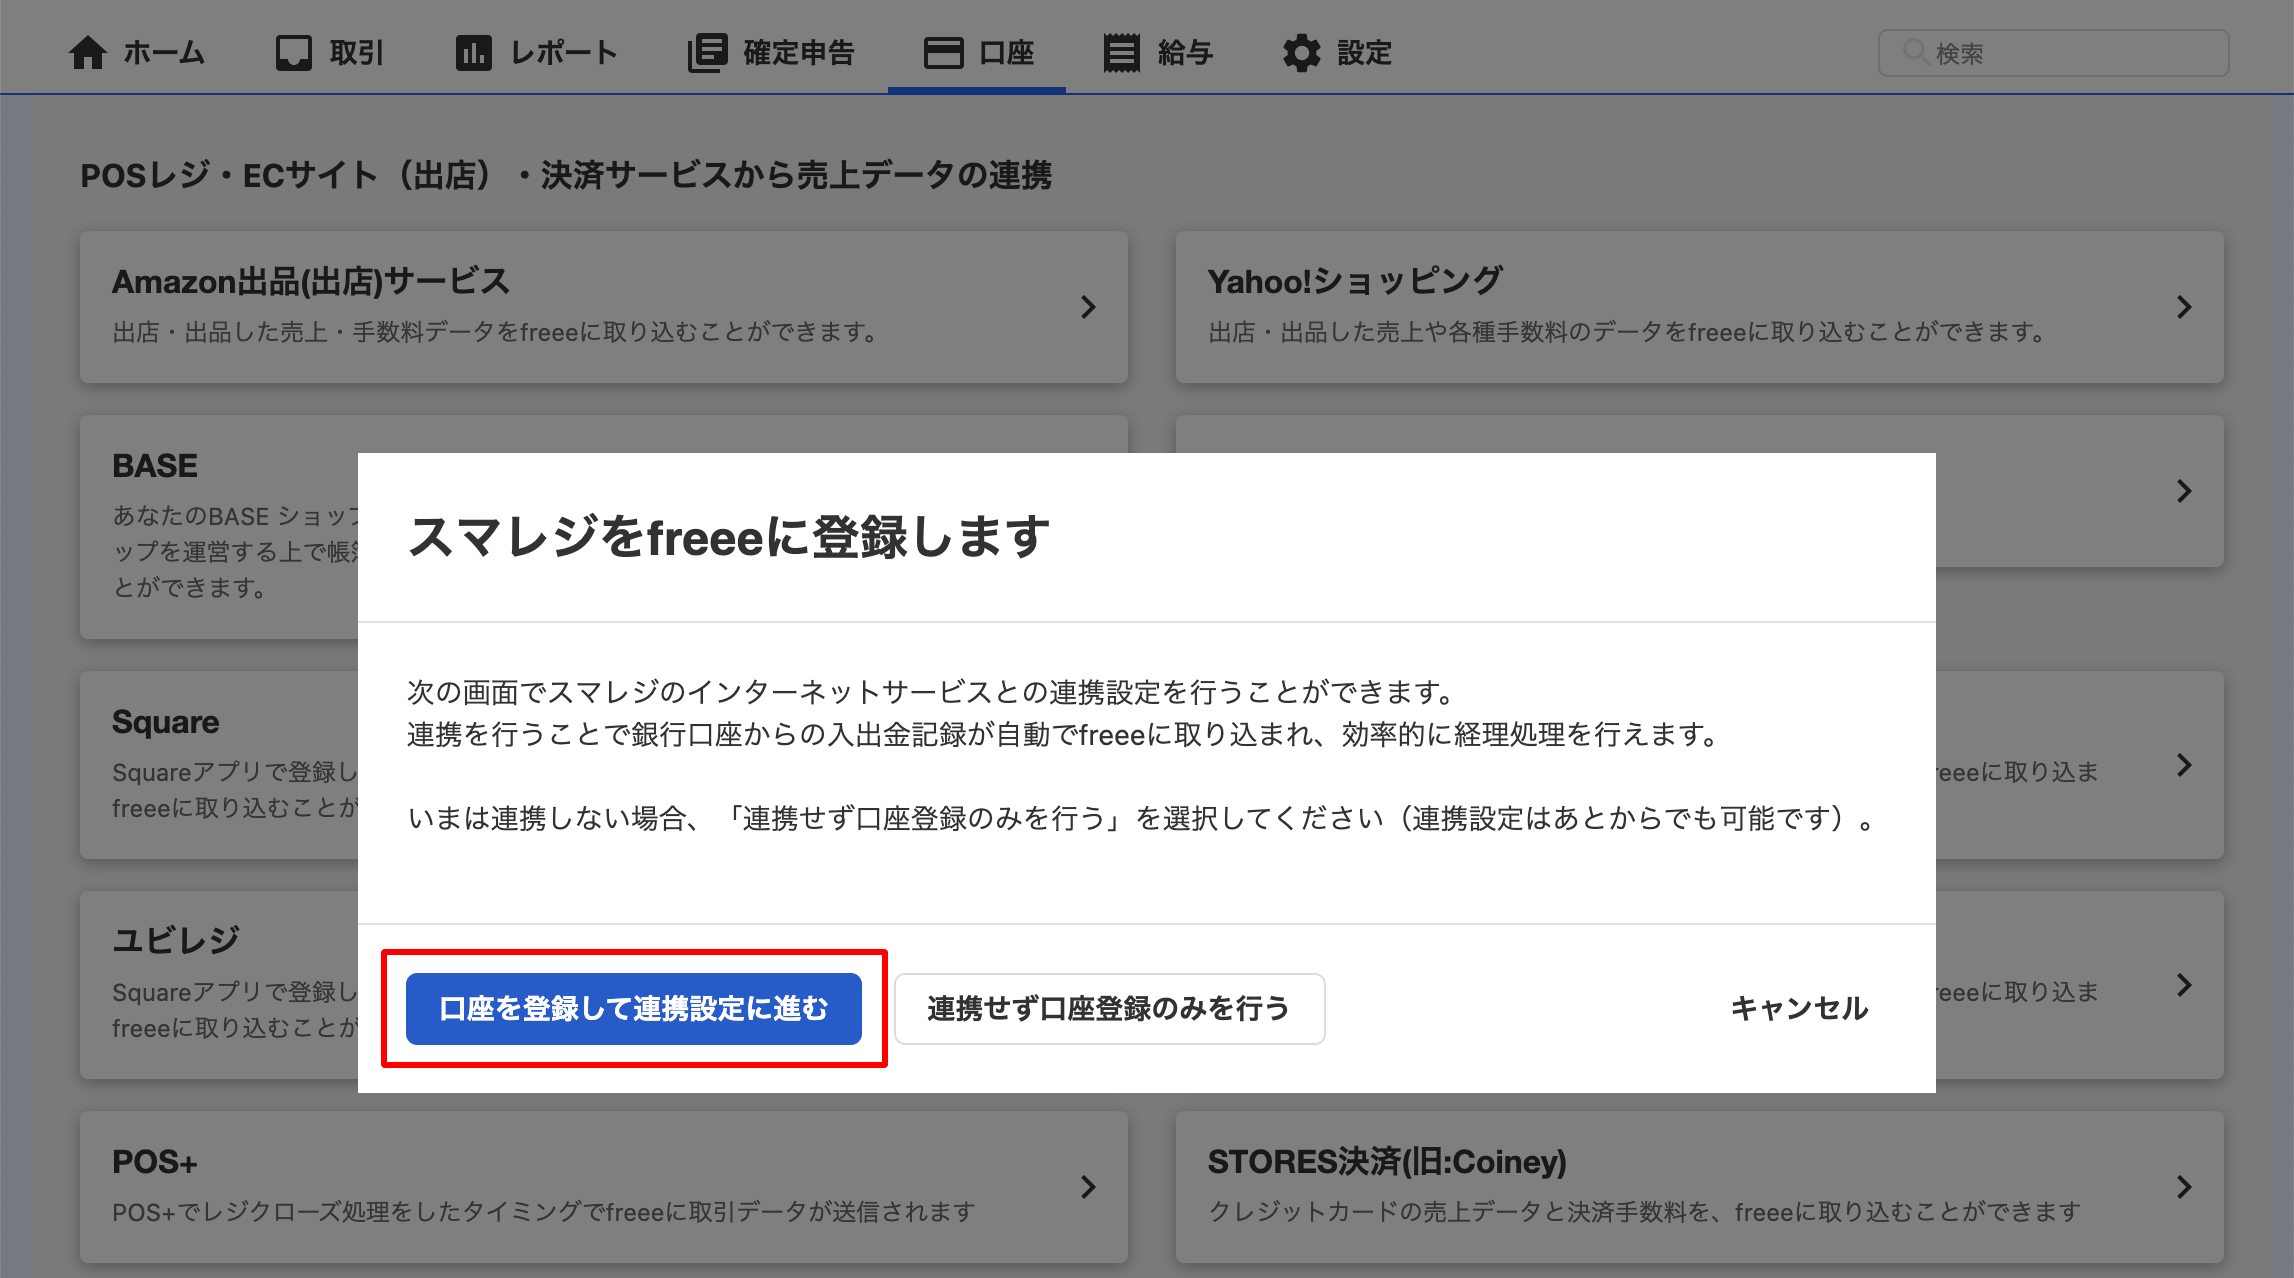Click the 確定申告 document icon

[x=707, y=53]
